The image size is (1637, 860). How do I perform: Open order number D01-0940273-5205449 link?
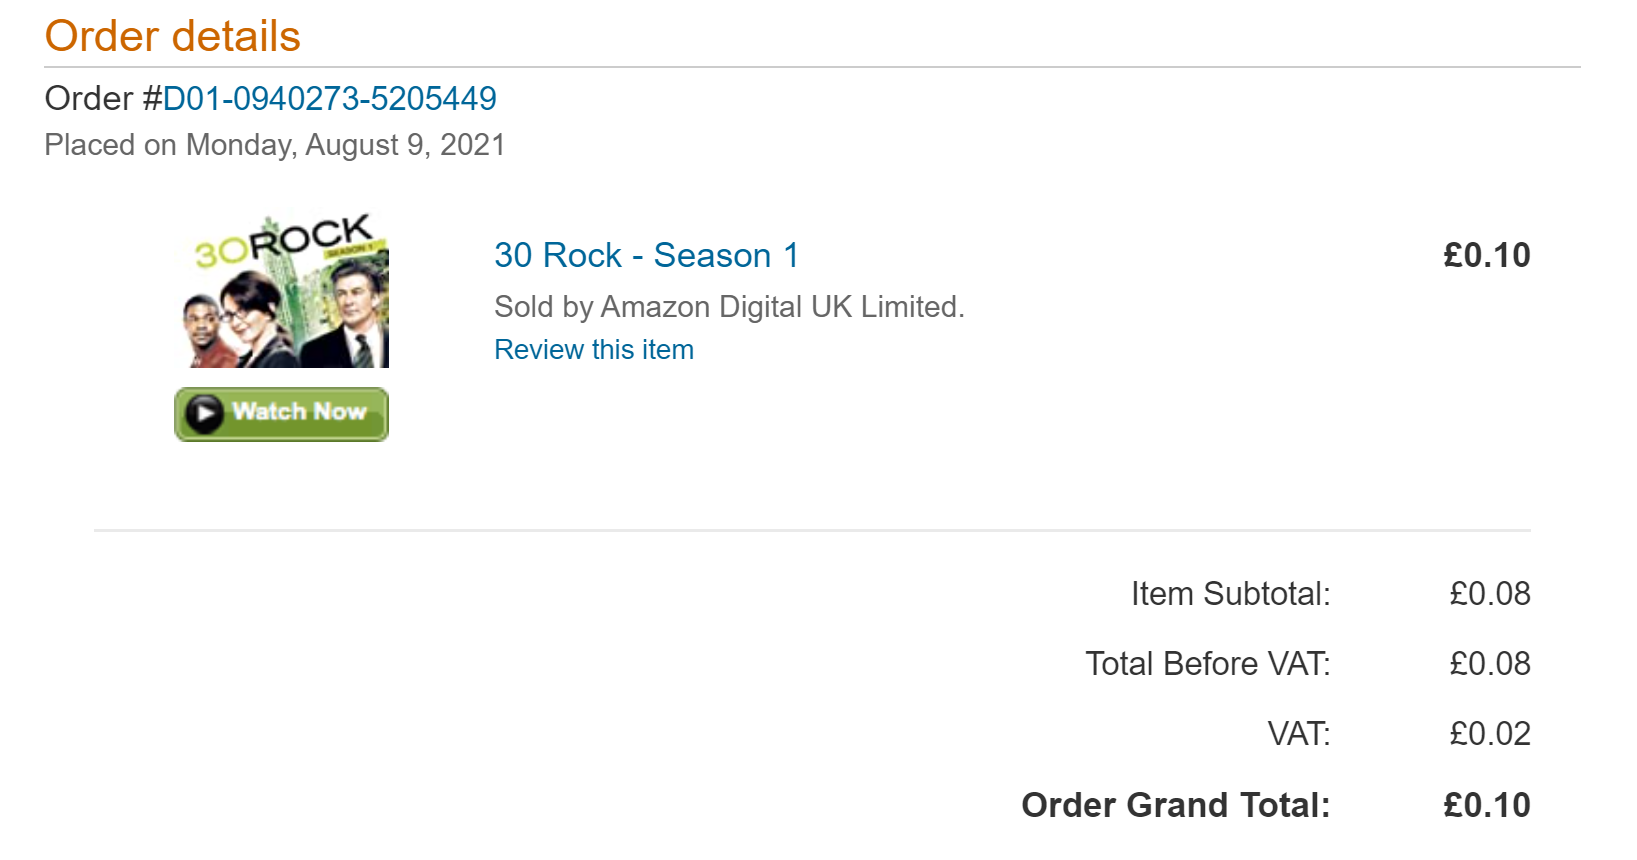pyautogui.click(x=330, y=99)
